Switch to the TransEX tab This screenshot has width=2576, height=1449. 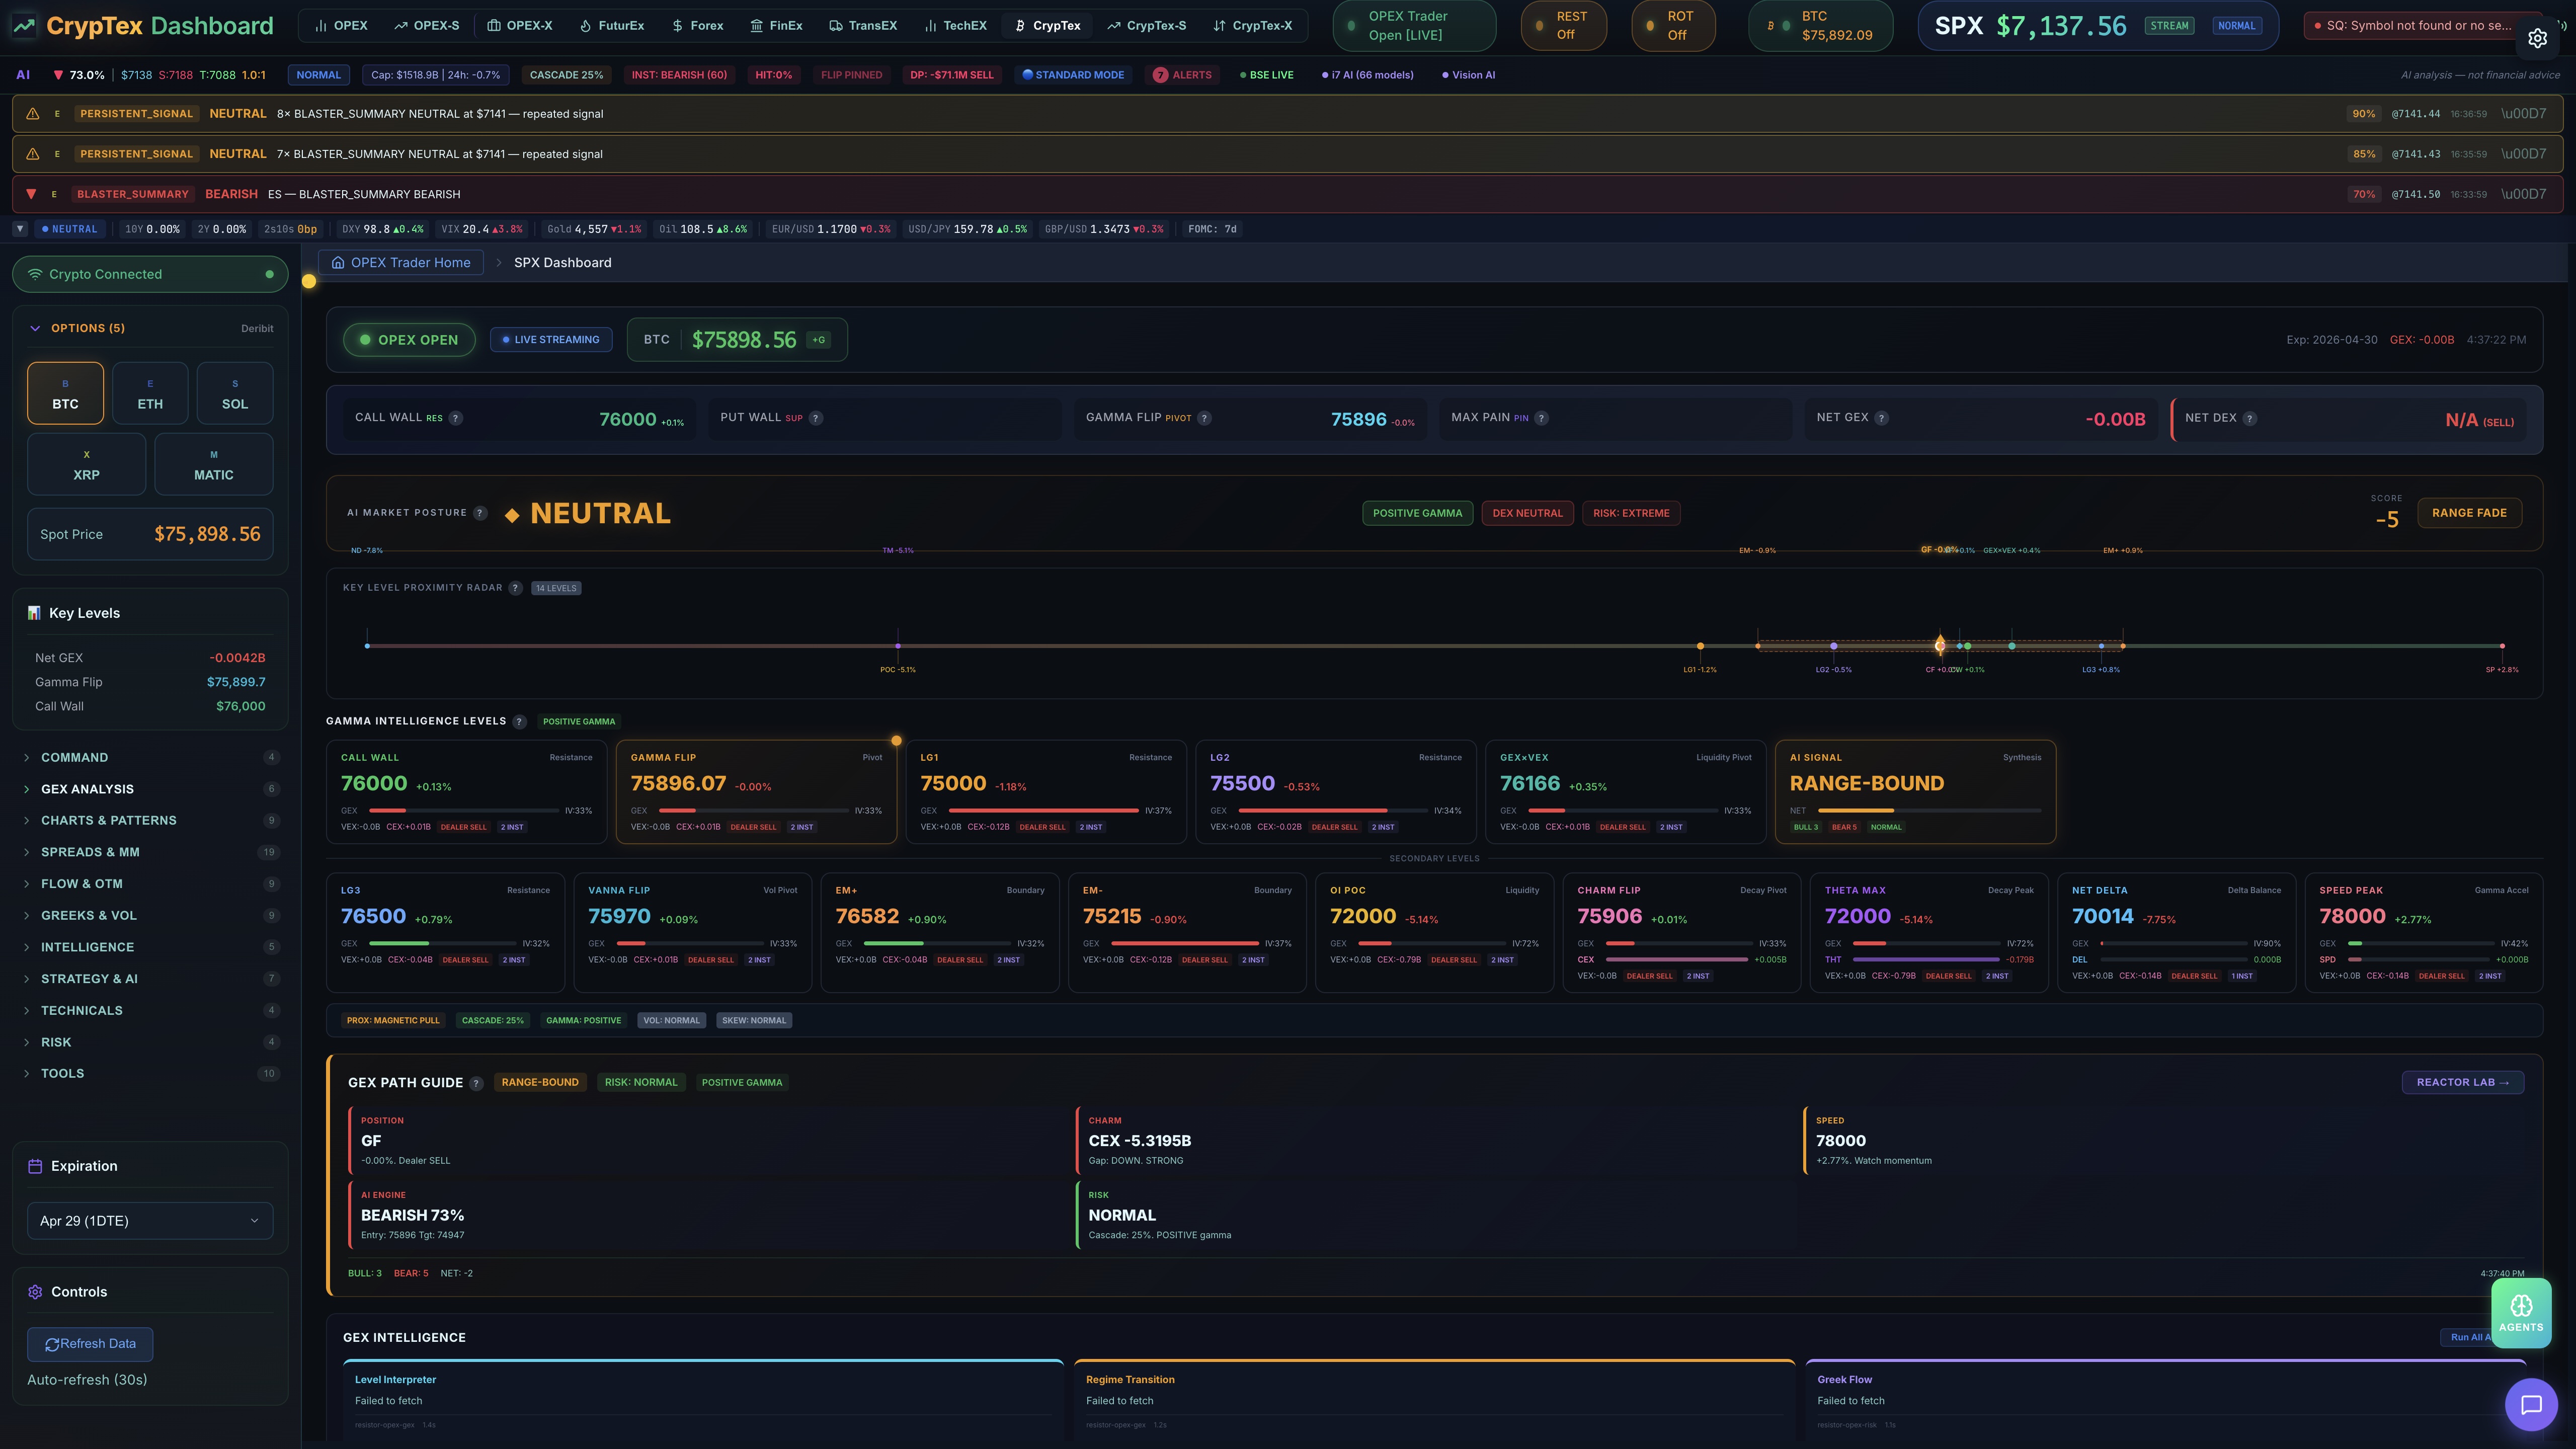click(x=863, y=26)
